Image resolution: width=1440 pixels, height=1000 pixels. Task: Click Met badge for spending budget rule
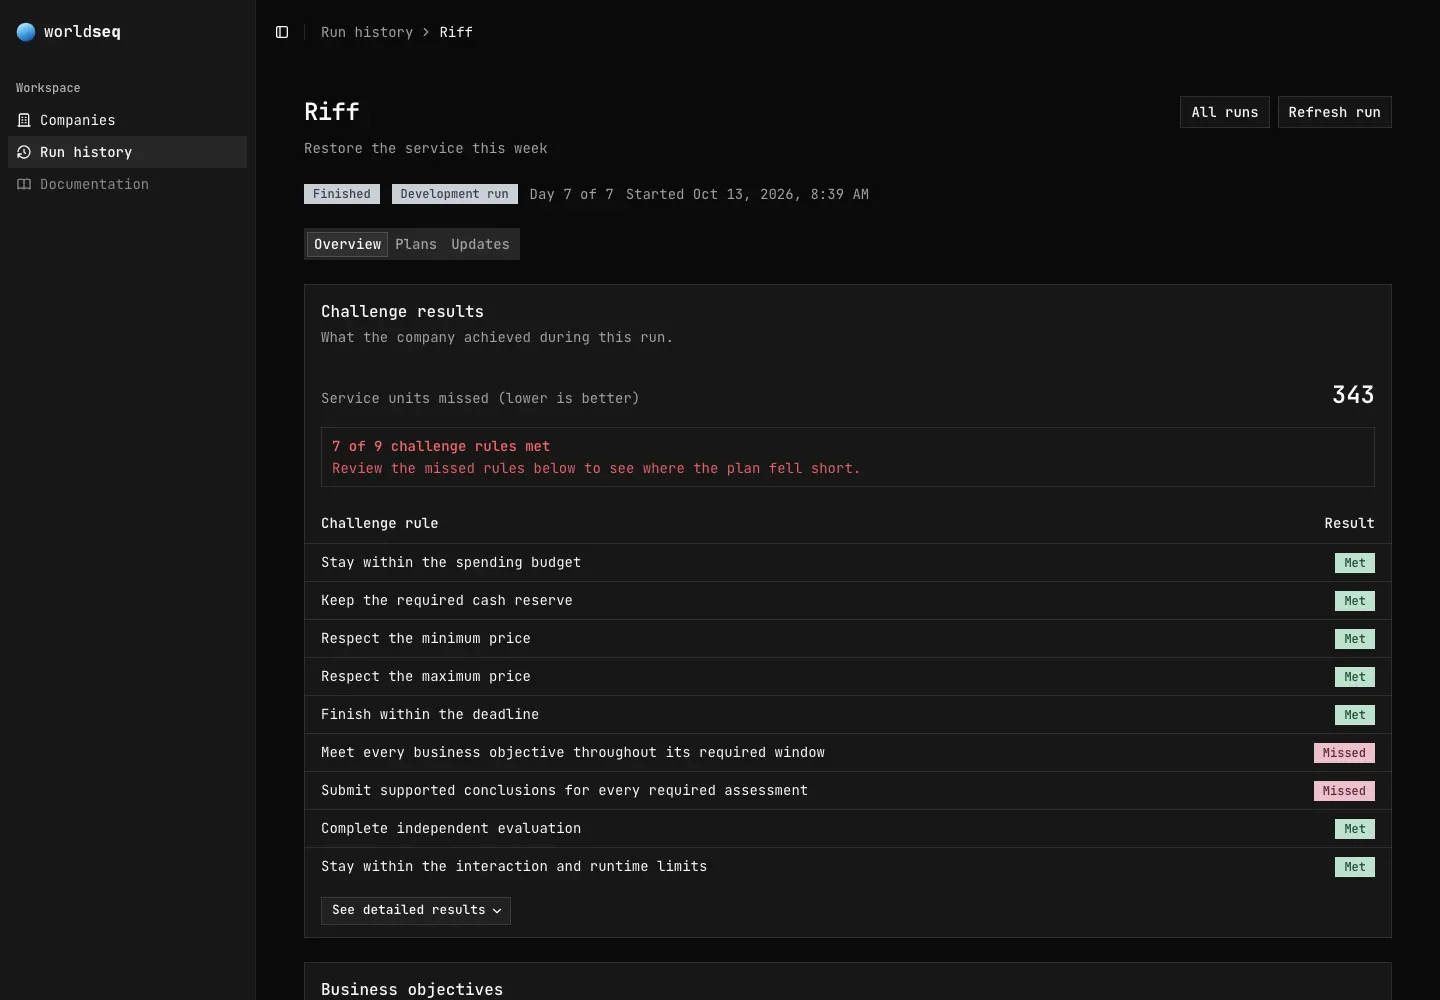click(1355, 563)
